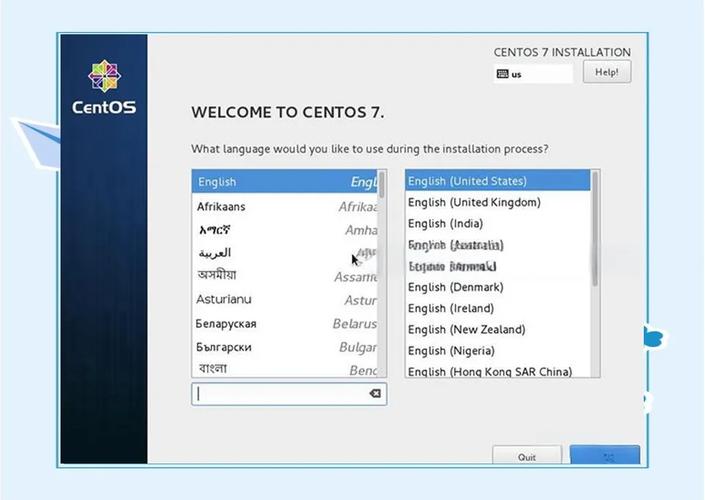
Task: Choose English (Ireland) locale
Action: click(498, 308)
